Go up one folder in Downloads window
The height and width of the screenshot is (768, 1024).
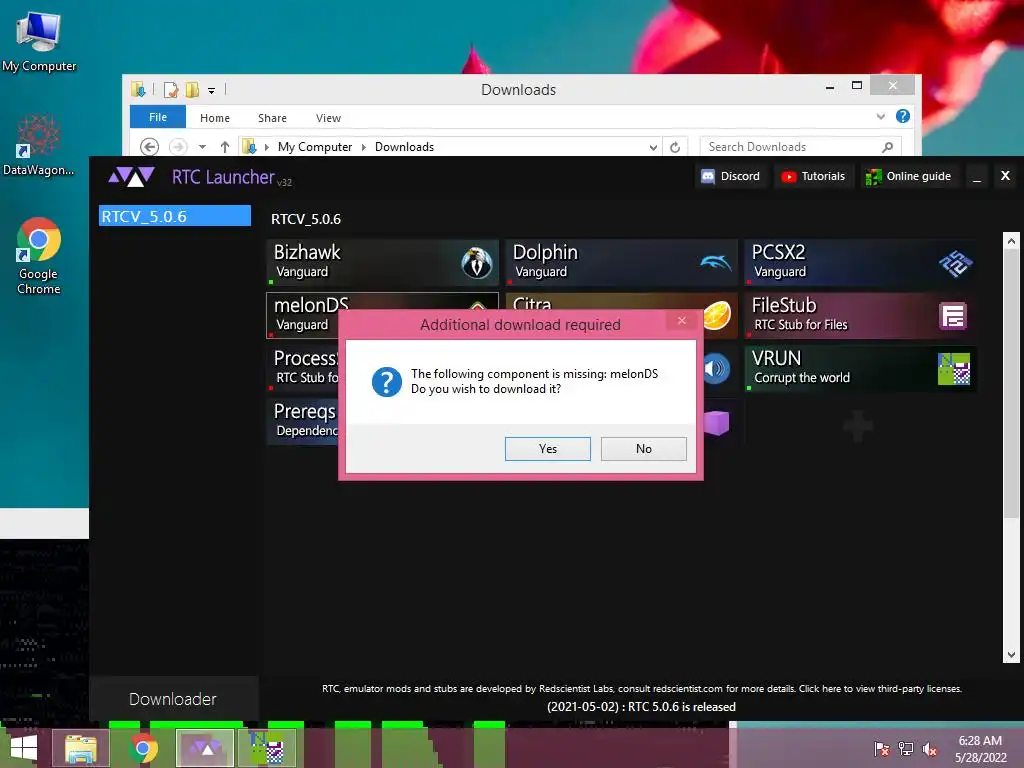pyautogui.click(x=225, y=147)
